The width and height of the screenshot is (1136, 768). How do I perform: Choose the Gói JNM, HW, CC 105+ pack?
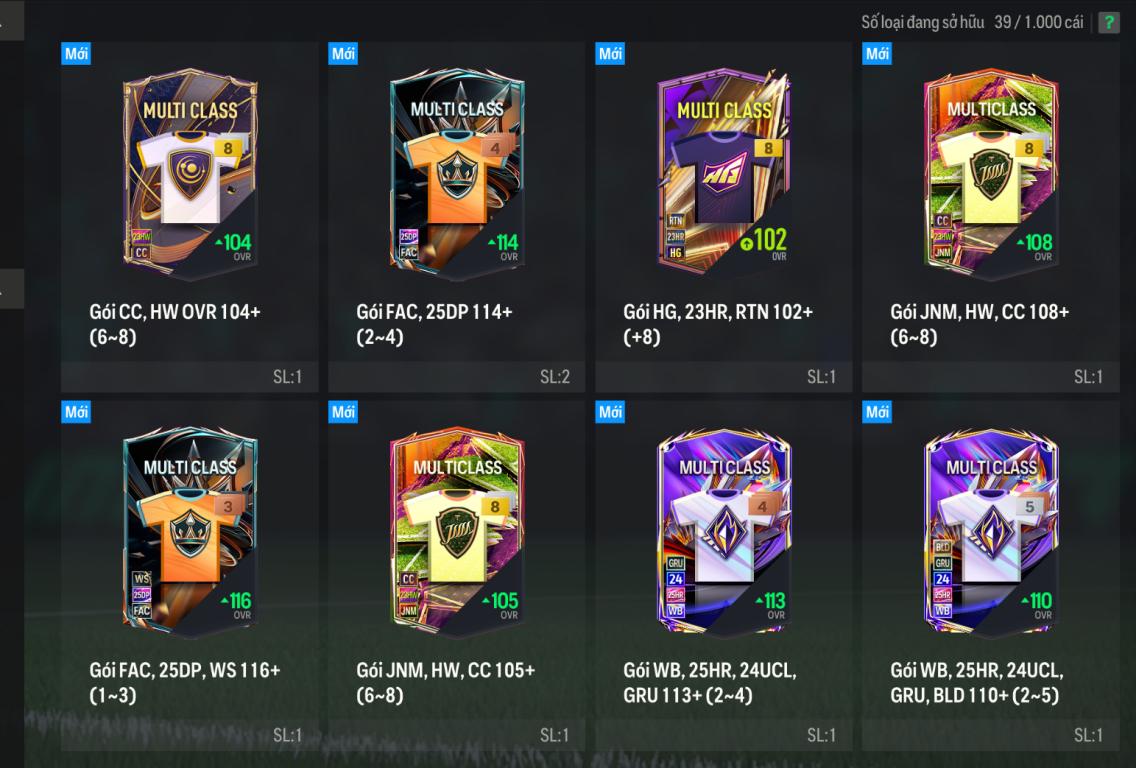point(456,575)
